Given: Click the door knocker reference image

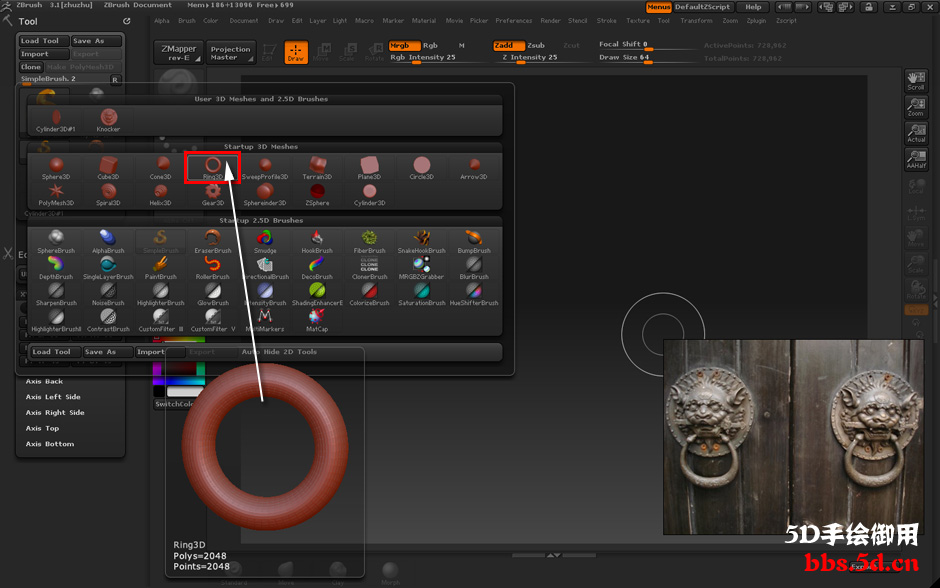Looking at the screenshot, I should tap(794, 437).
